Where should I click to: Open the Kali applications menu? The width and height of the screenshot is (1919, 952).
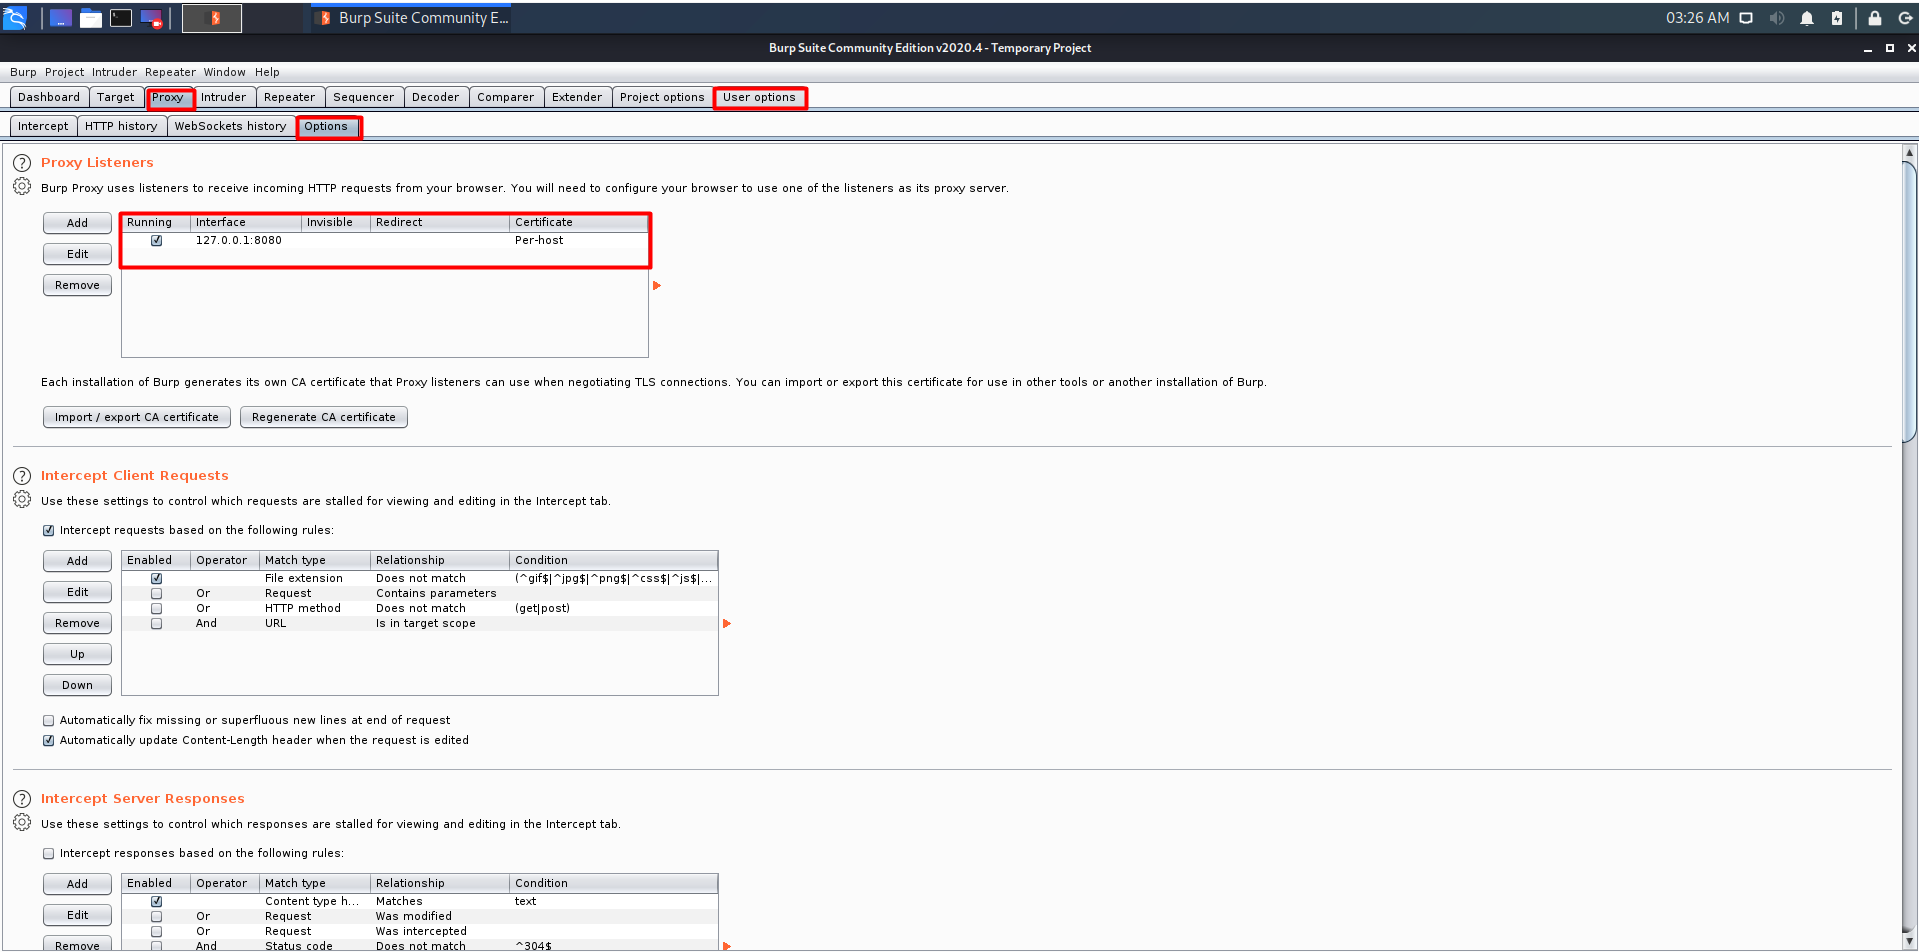click(15, 18)
